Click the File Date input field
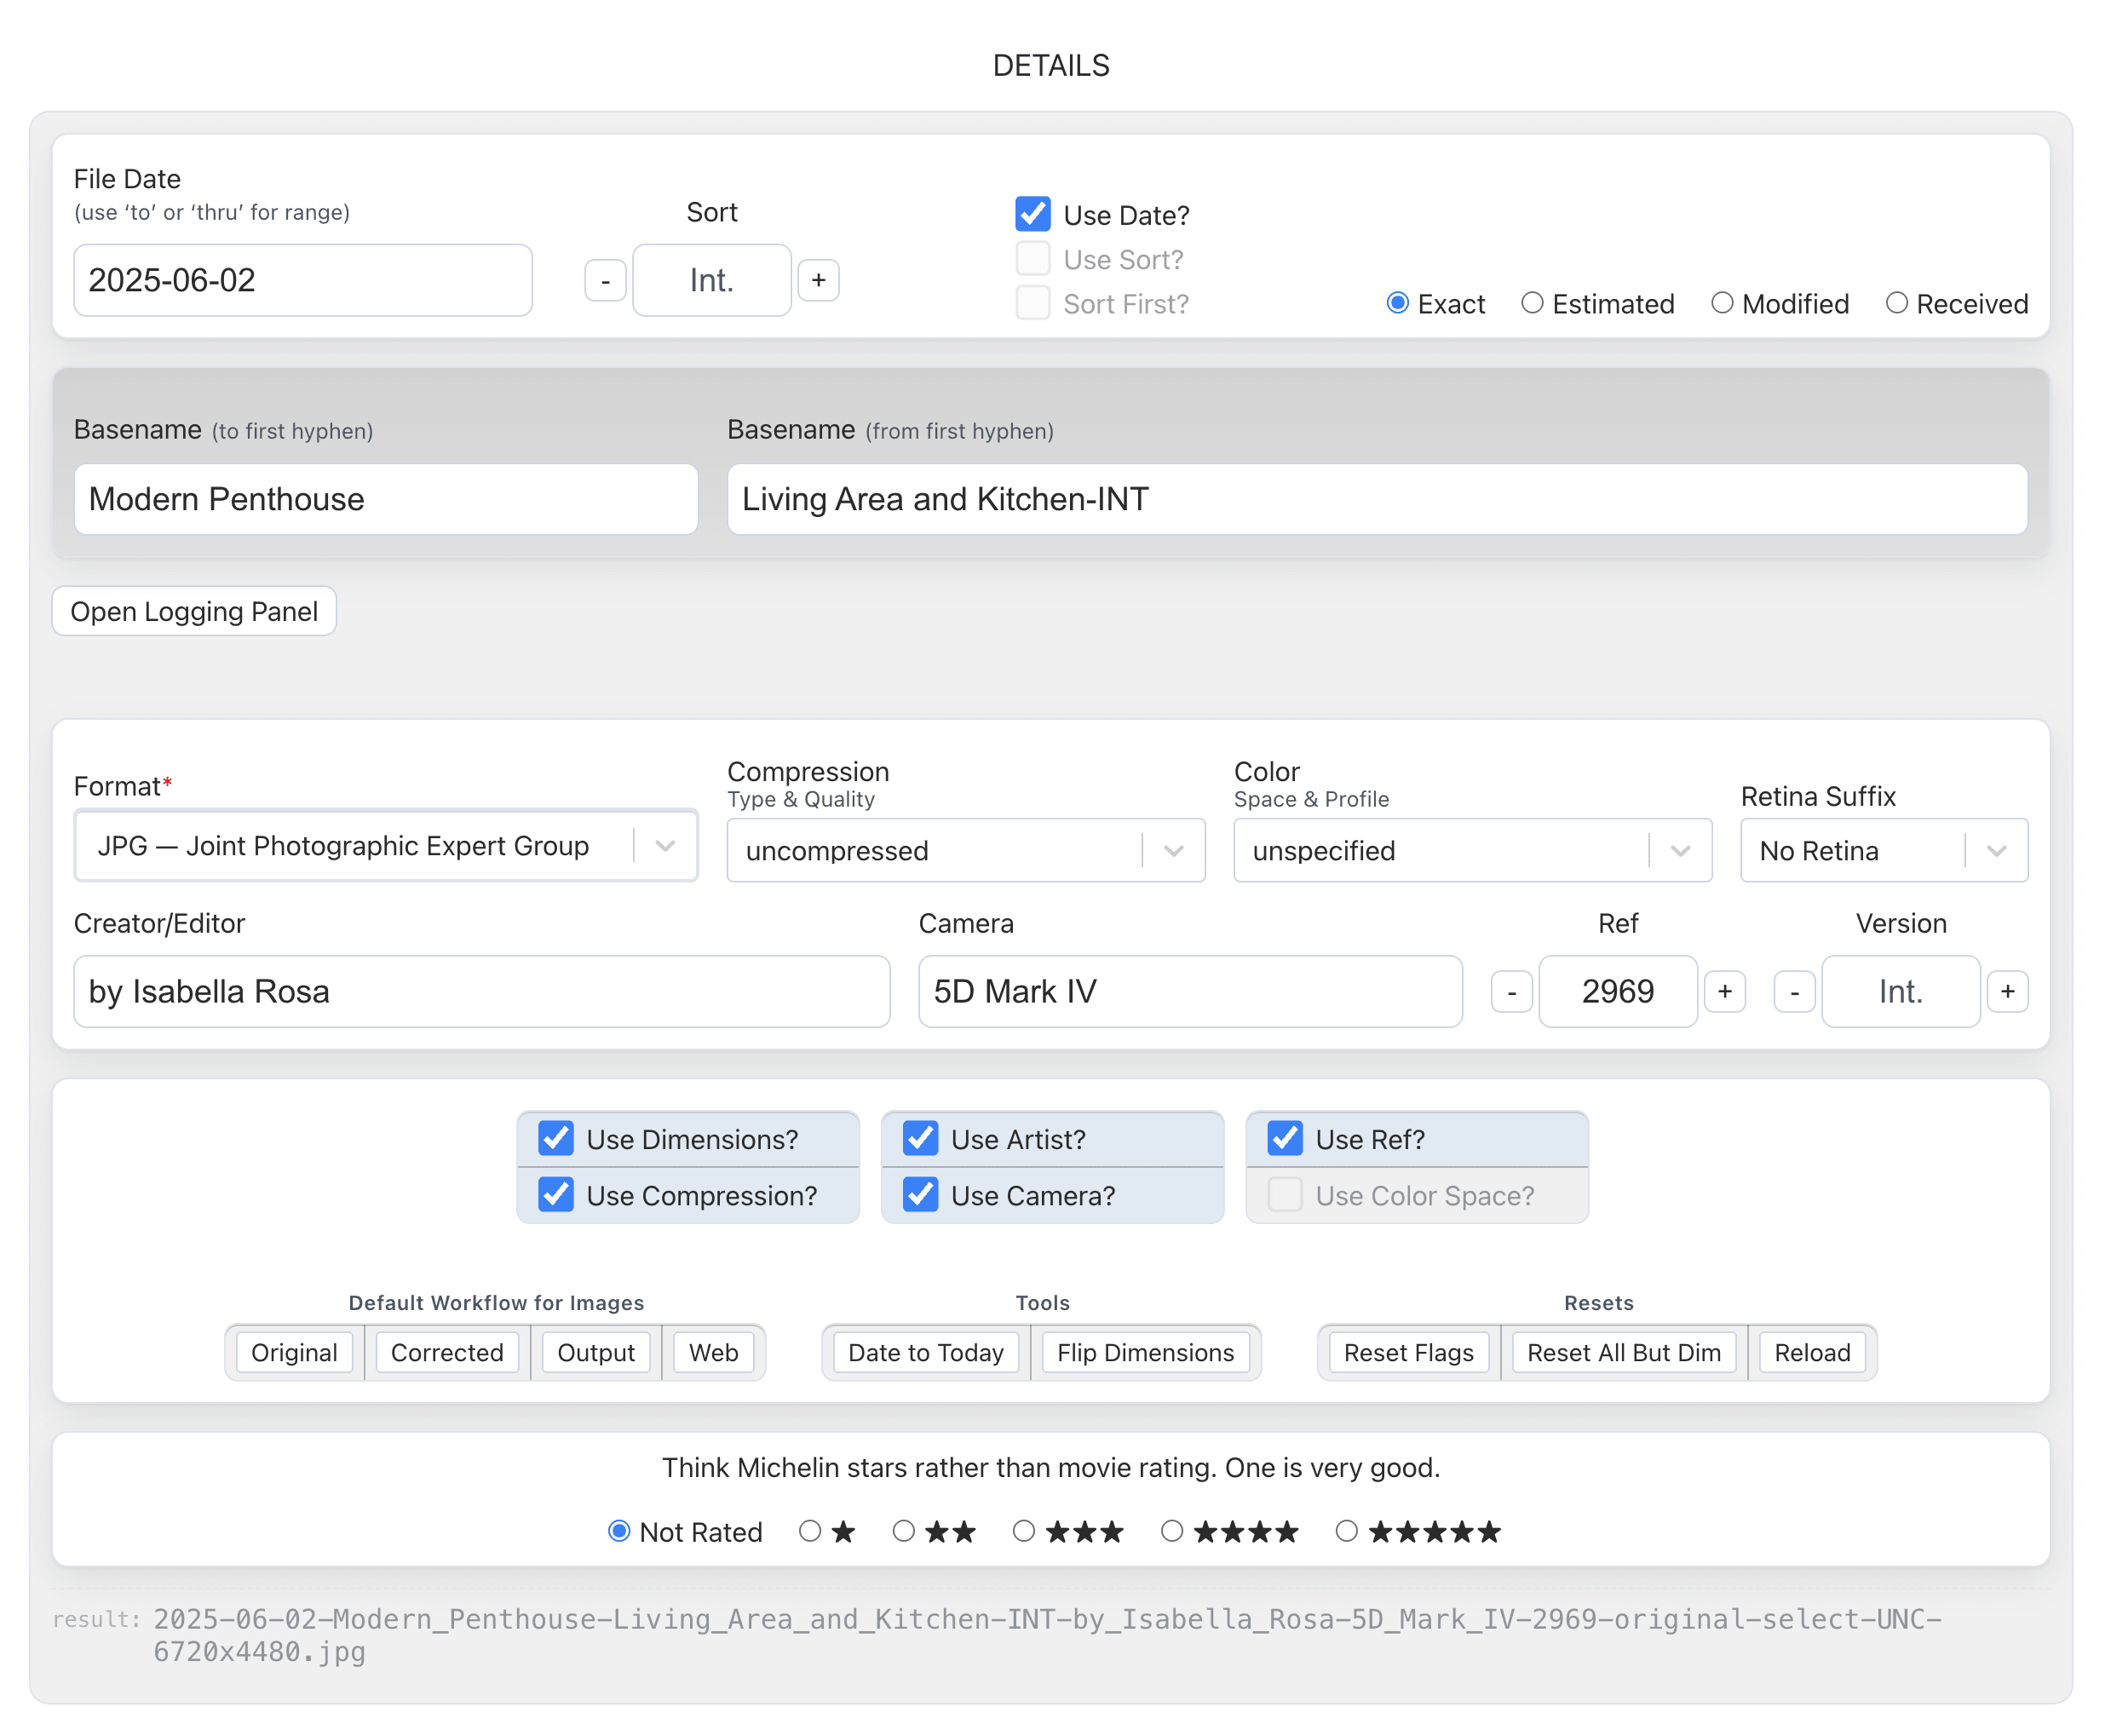Image resolution: width=2111 pixels, height=1736 pixels. click(x=303, y=280)
